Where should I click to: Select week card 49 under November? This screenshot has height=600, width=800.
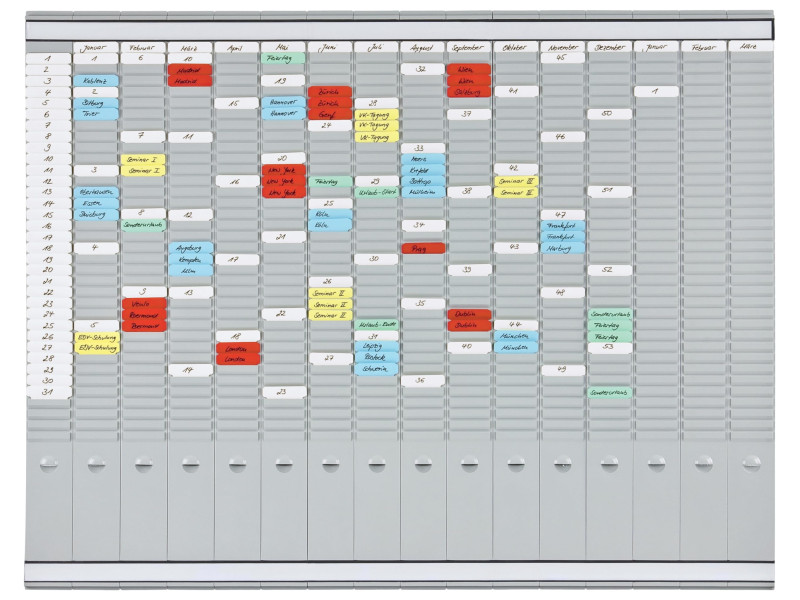[562, 369]
